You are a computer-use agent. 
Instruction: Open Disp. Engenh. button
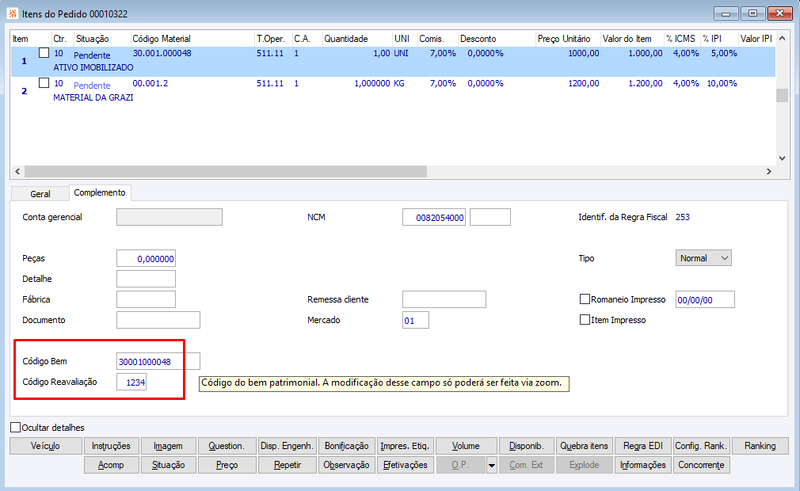click(287, 446)
